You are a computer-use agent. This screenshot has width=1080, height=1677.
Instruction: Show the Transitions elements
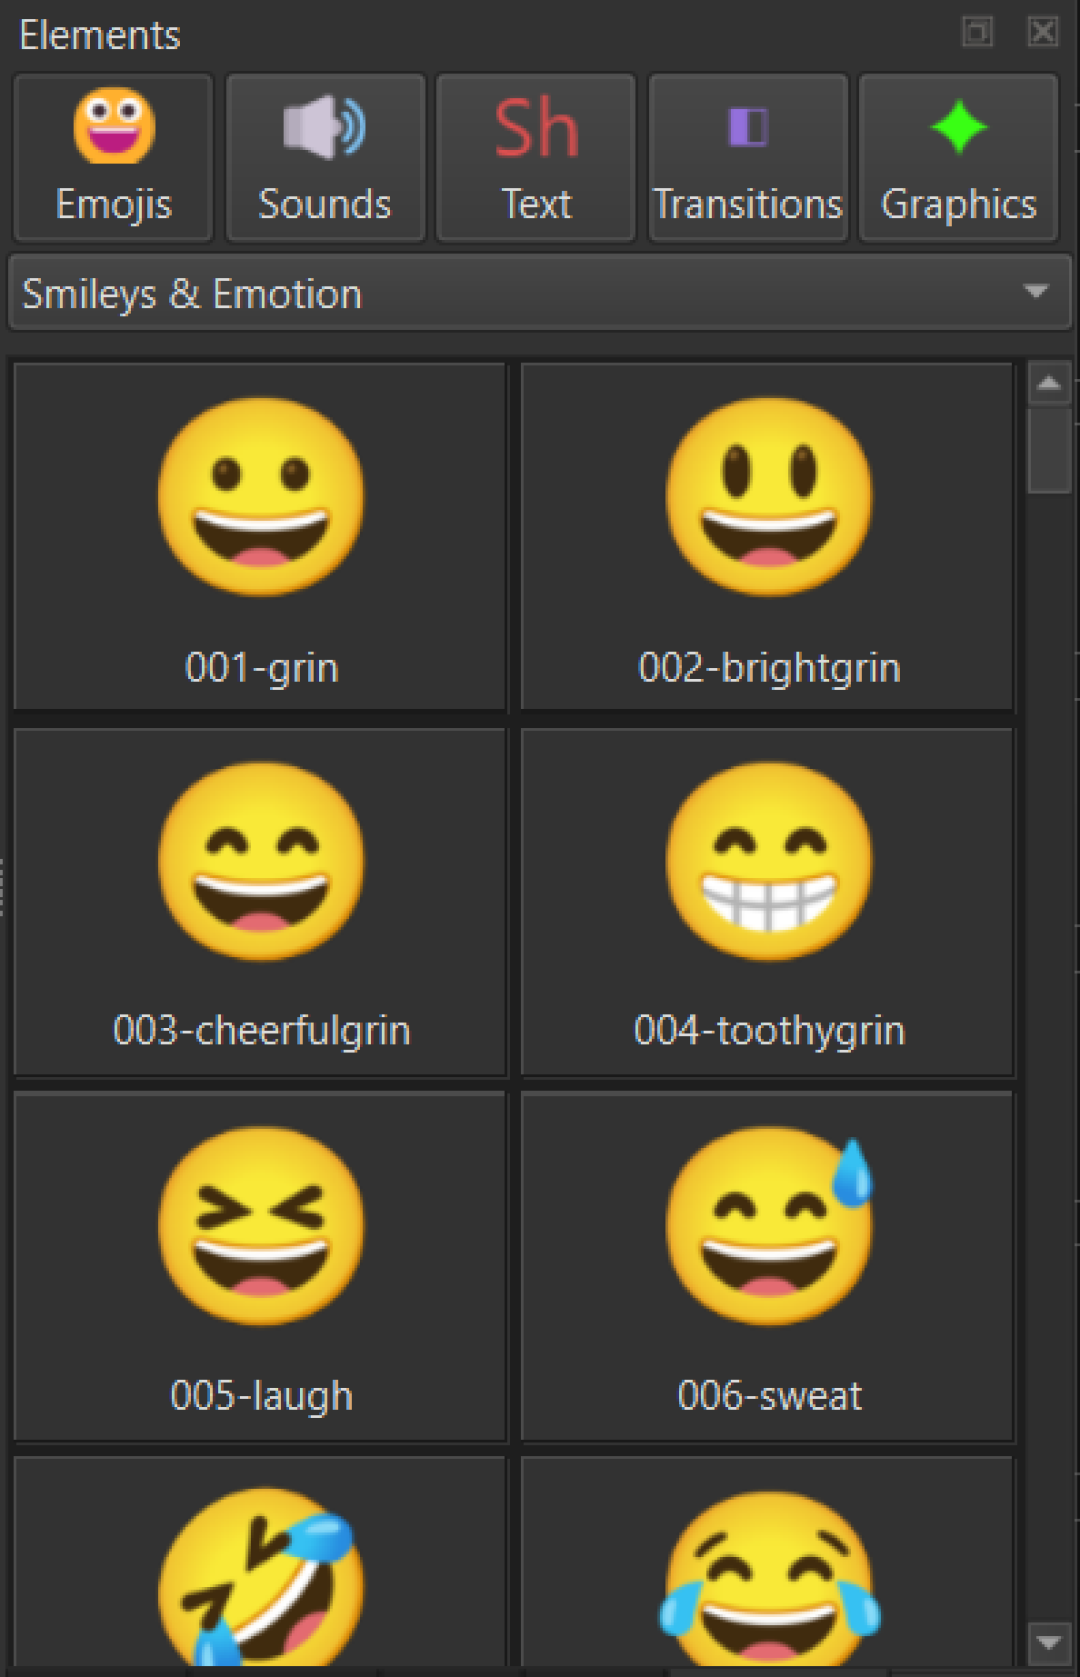point(748,158)
